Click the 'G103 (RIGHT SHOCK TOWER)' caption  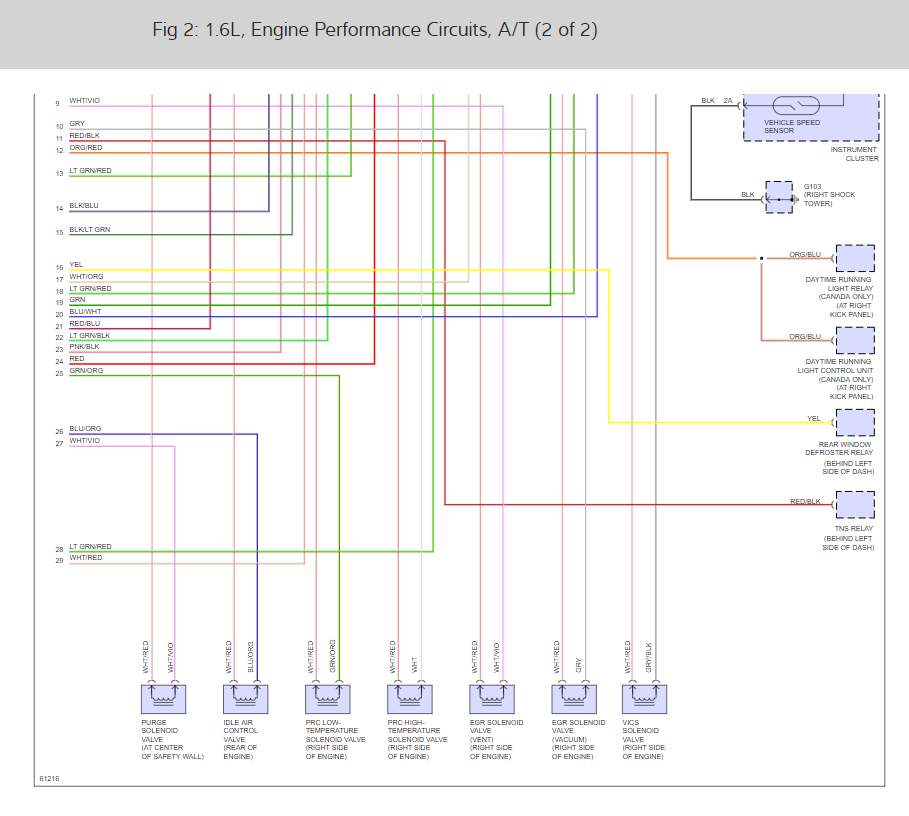[829, 195]
